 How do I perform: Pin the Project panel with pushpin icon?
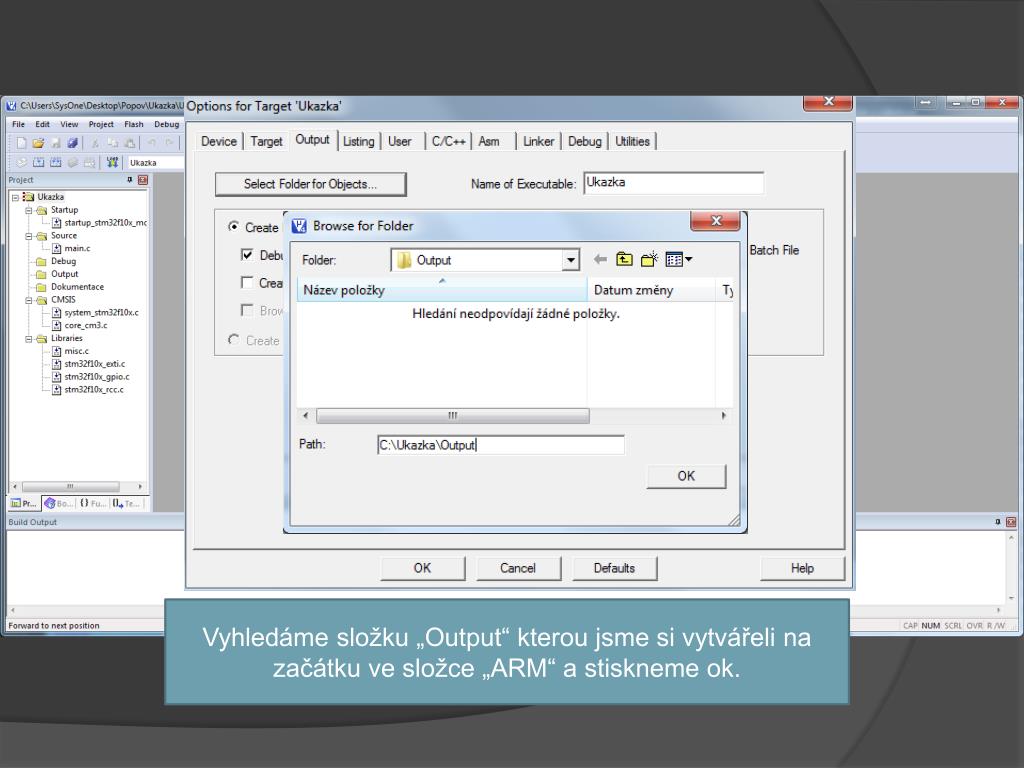click(129, 180)
